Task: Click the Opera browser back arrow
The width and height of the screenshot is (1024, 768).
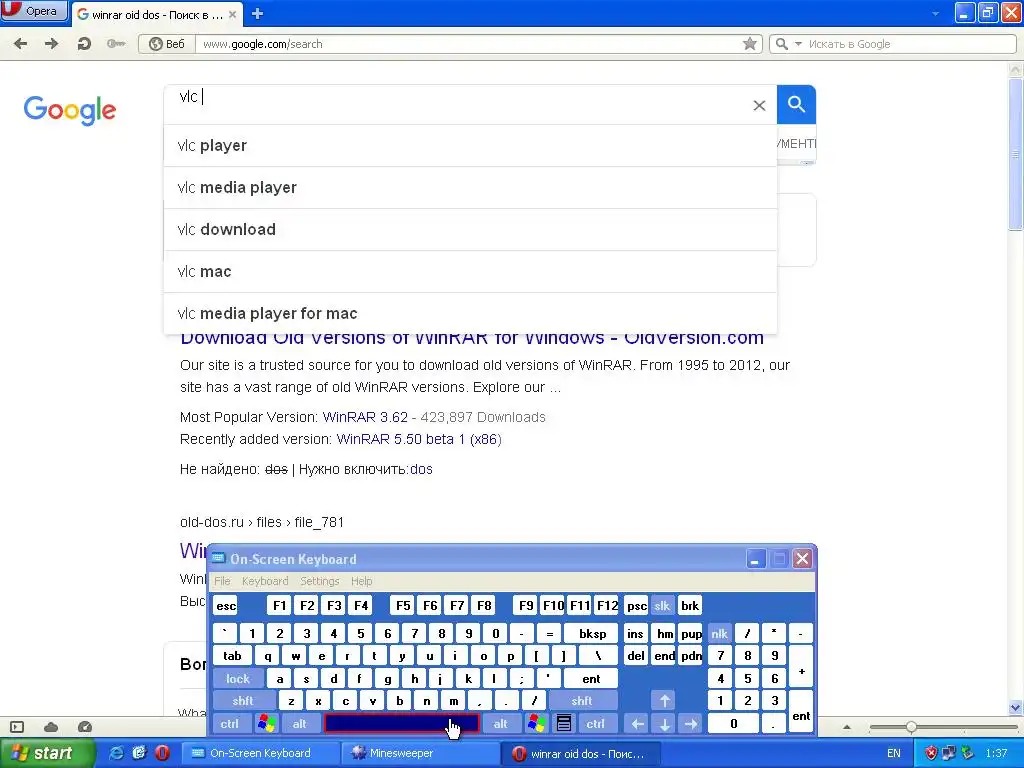Action: 21,44
